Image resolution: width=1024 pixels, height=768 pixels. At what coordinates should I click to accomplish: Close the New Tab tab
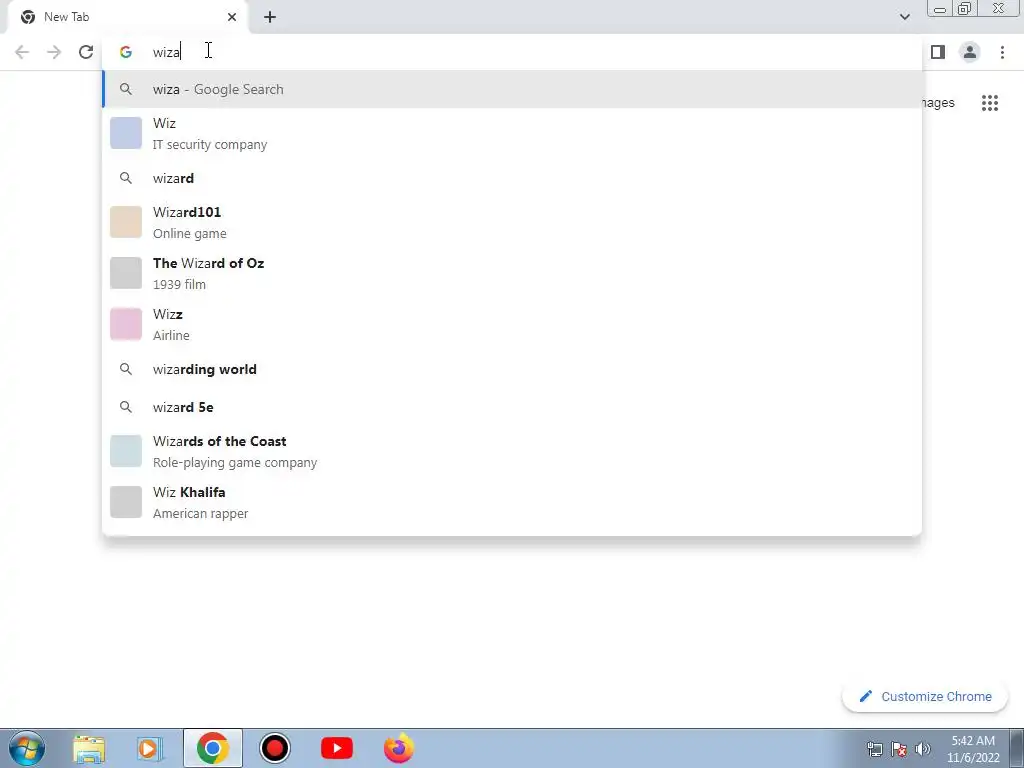(x=232, y=17)
